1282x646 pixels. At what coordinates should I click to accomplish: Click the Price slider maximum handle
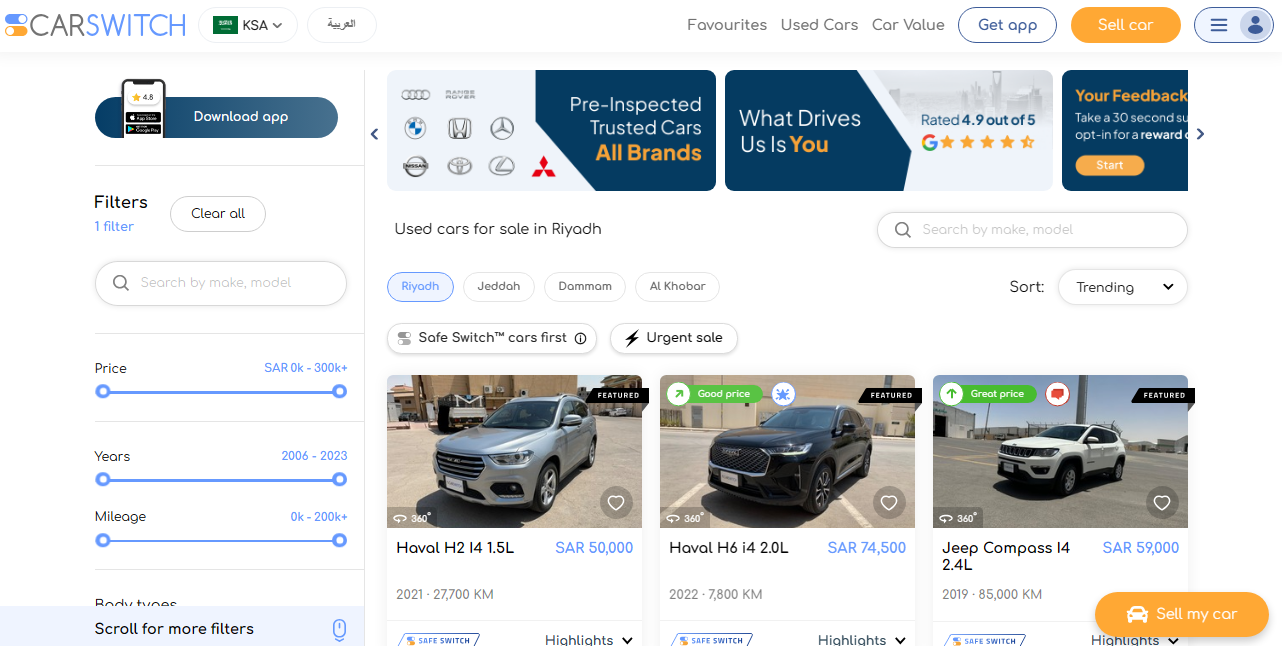(340, 391)
